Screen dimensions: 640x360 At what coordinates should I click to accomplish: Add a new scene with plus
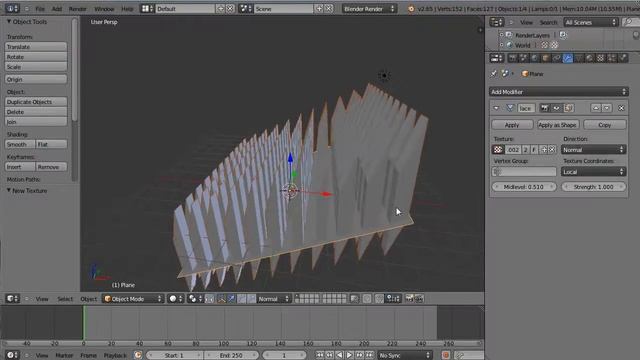click(x=319, y=9)
